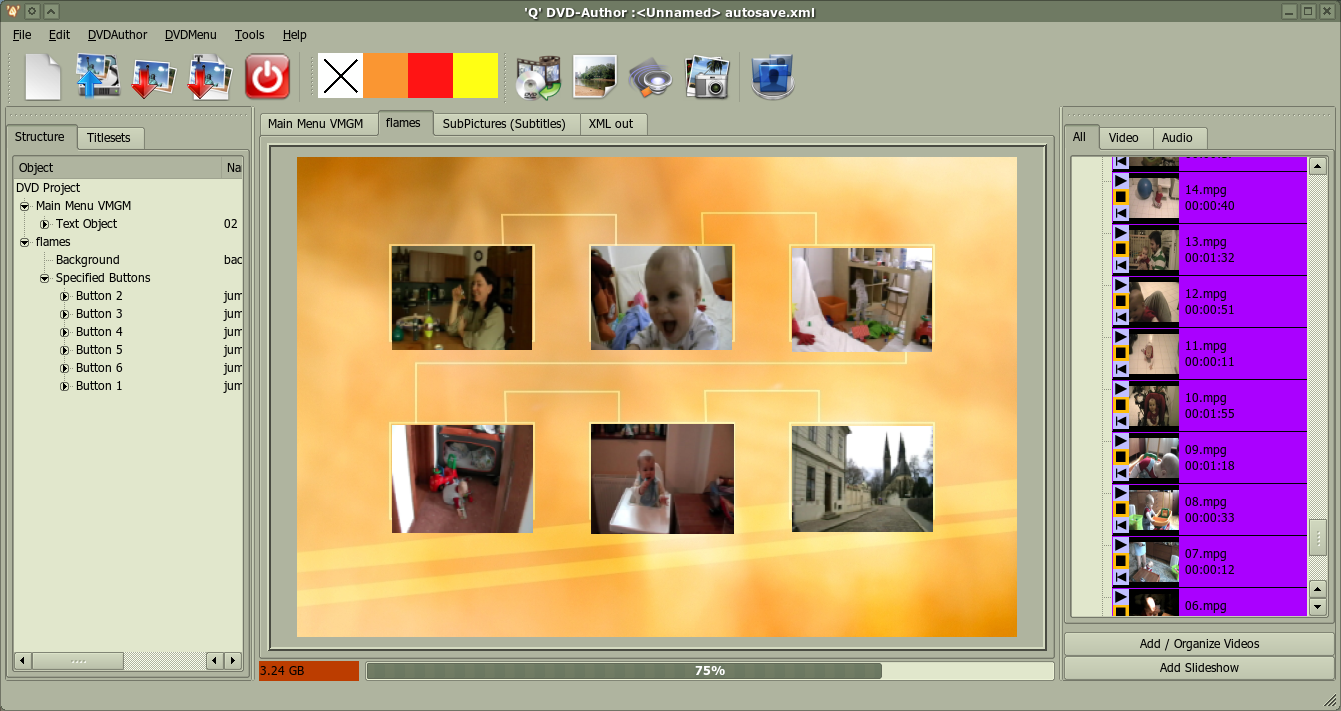Click the speaker sound icon in toolbar
Image resolution: width=1341 pixels, height=711 pixels.
[x=650, y=77]
